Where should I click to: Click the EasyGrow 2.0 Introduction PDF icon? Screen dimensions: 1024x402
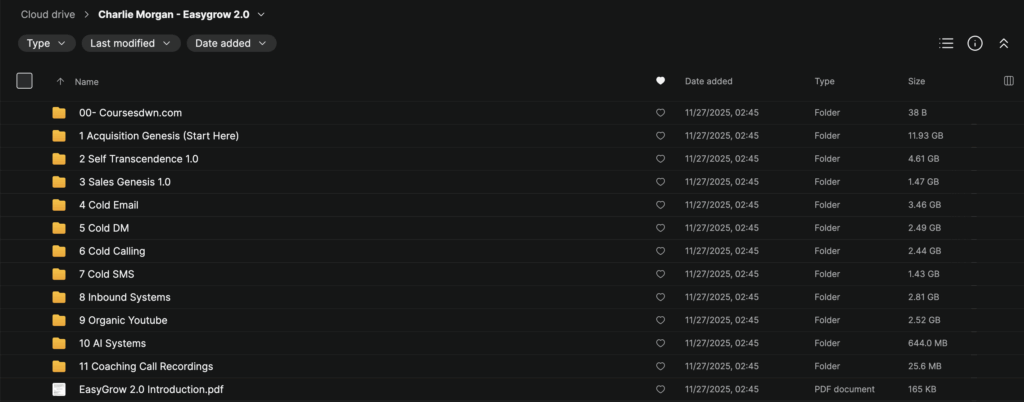pyautogui.click(x=59, y=389)
